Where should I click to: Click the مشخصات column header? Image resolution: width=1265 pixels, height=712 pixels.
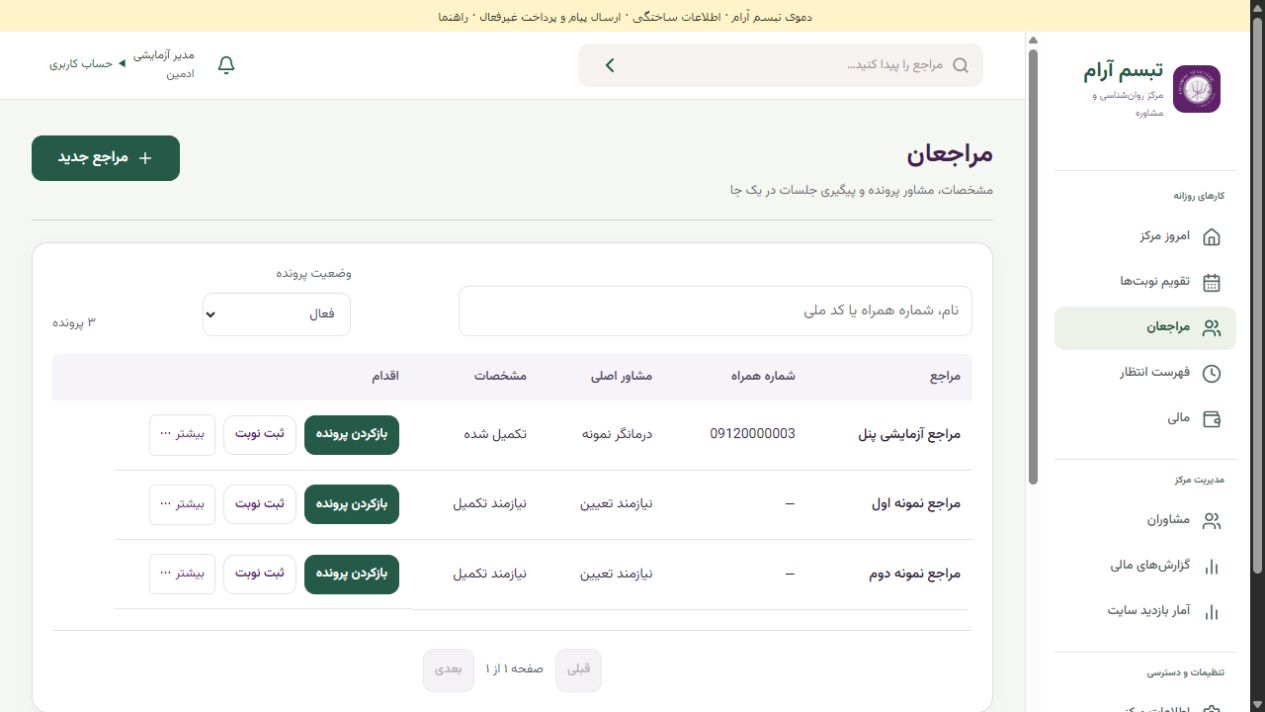coord(501,376)
